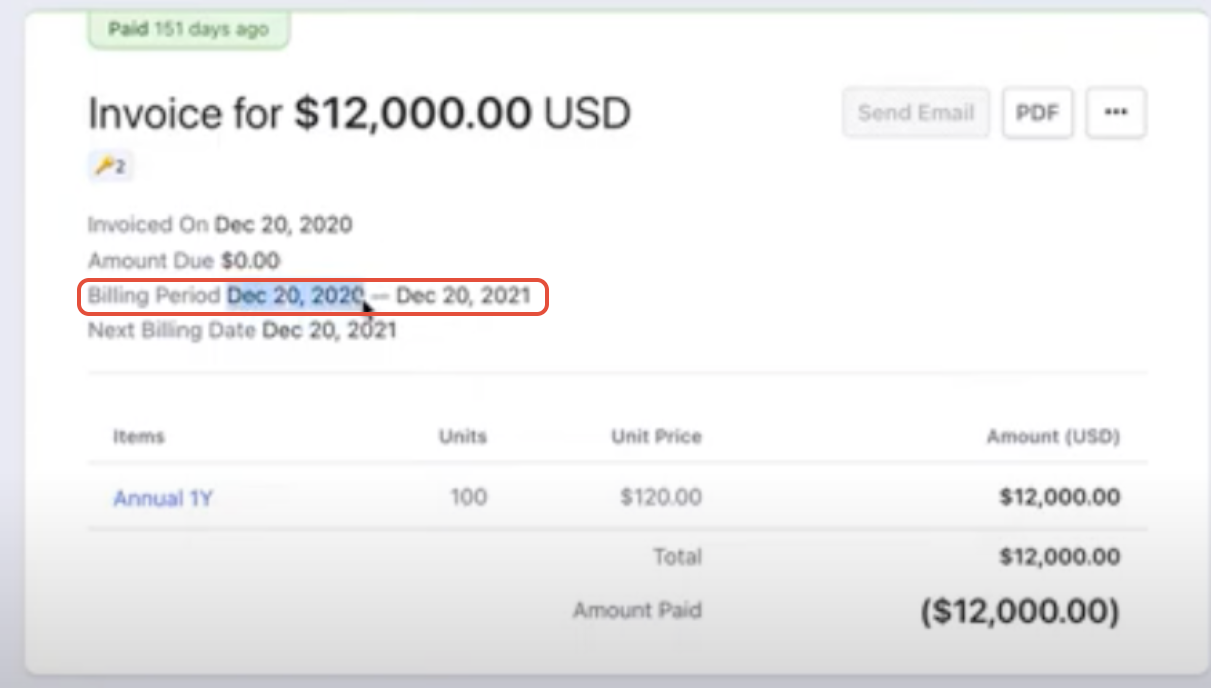Click the Next Billing Date Dec 20, 2021

[329, 330]
